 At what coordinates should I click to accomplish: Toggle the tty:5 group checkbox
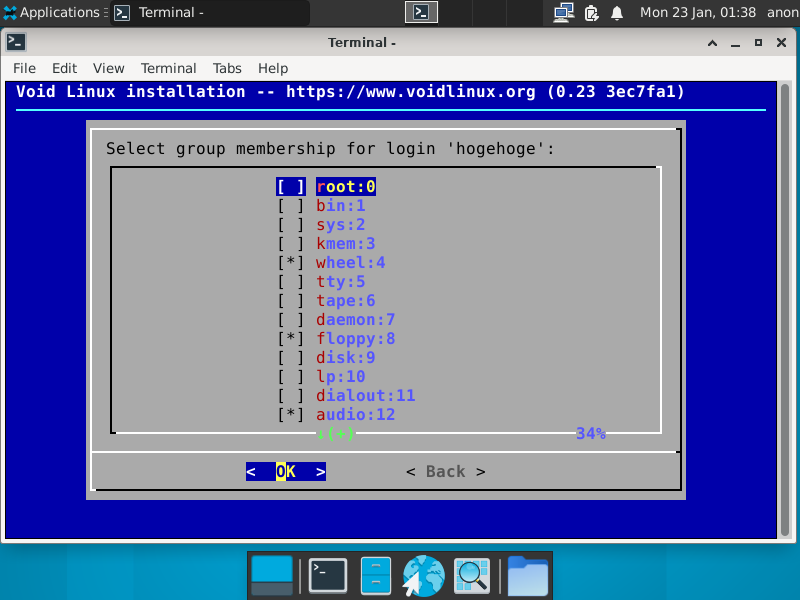[291, 282]
